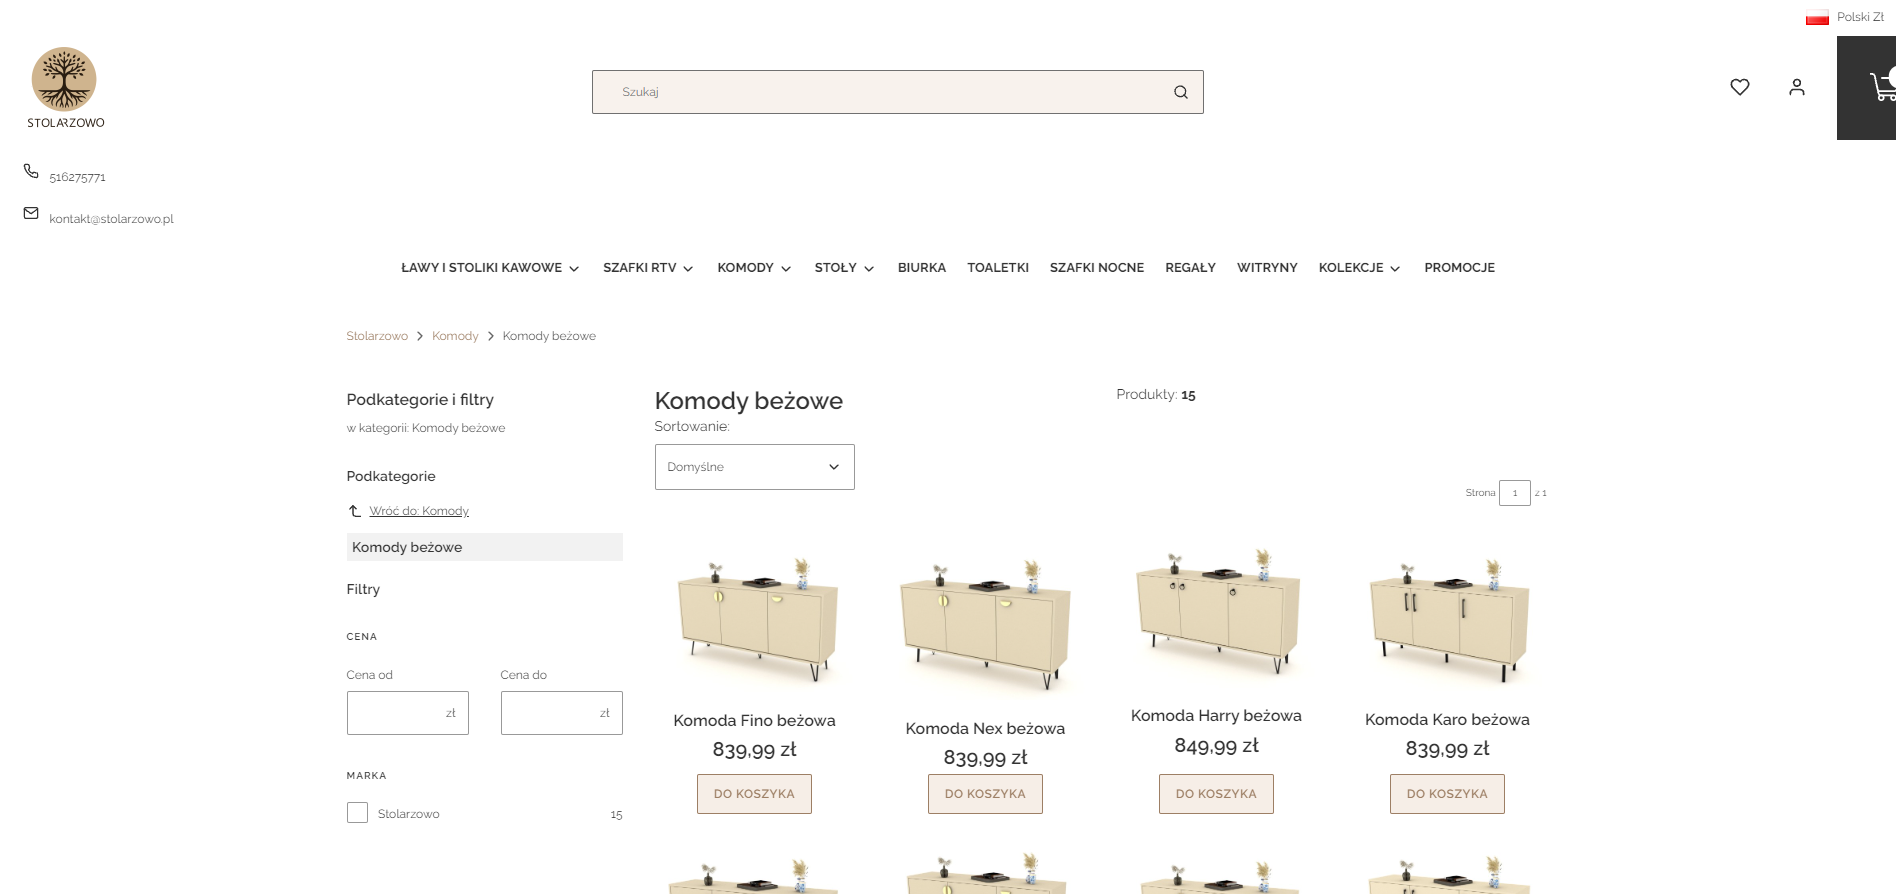Screen dimensions: 1896x894
Task: Add Komoda Fino beżowa to cart
Action: [x=754, y=794]
